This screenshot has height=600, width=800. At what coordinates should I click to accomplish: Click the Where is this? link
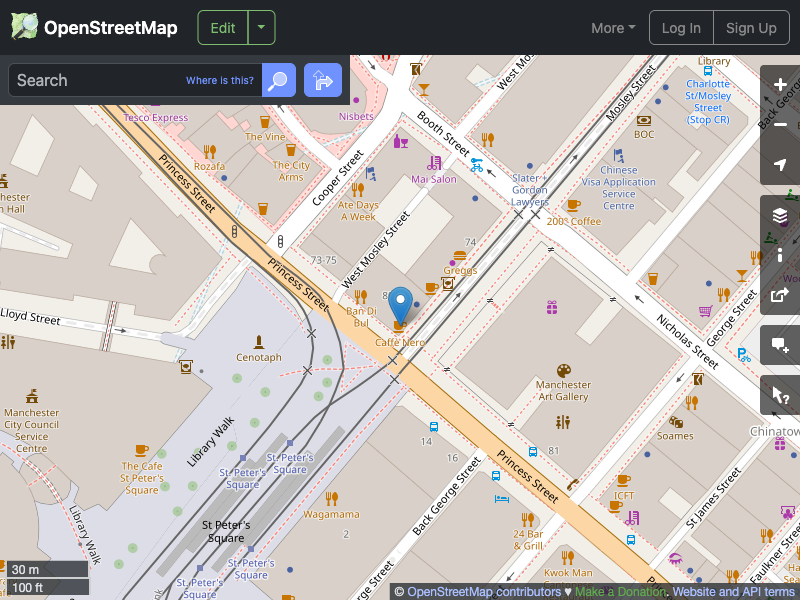pos(219,80)
